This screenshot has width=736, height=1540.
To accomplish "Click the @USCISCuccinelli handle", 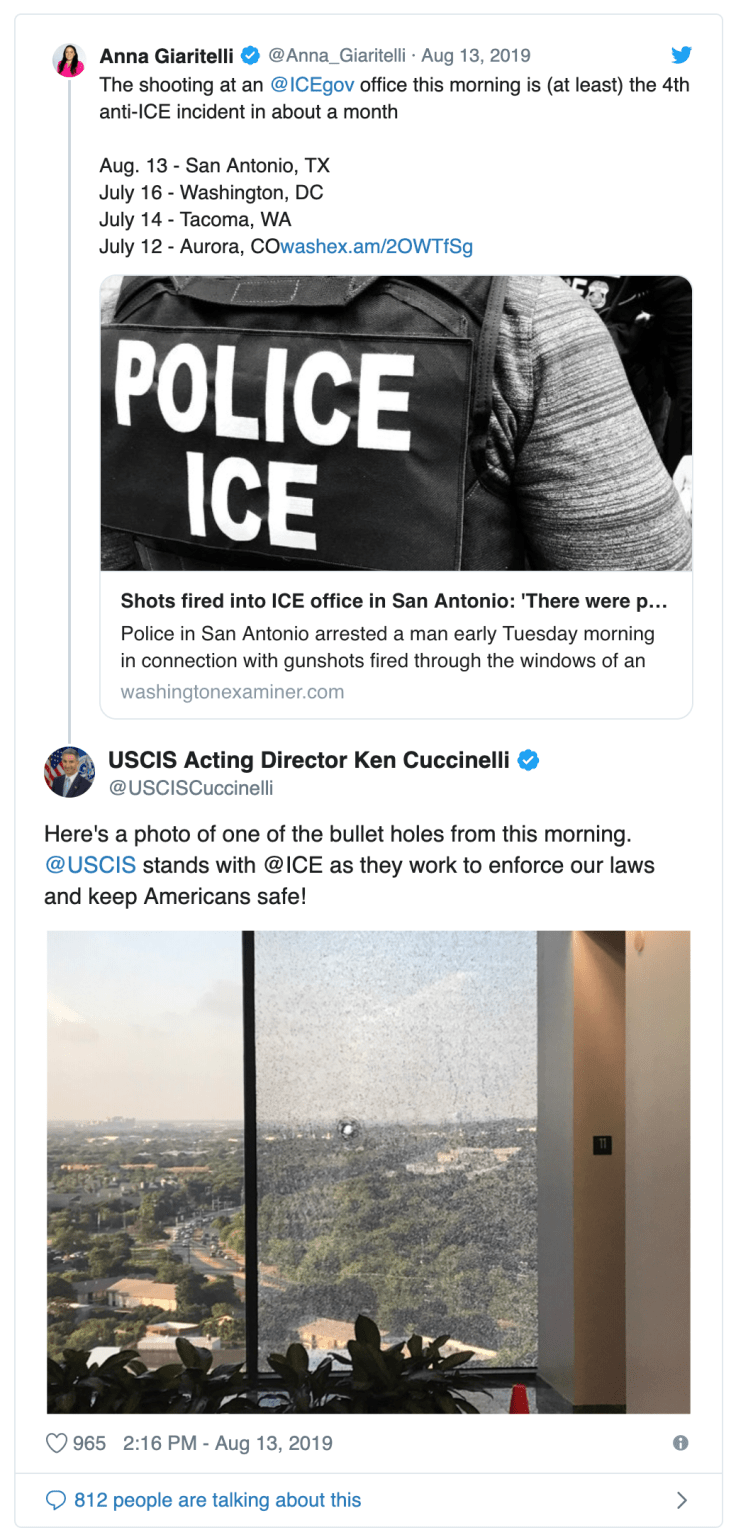I will coord(190,788).
